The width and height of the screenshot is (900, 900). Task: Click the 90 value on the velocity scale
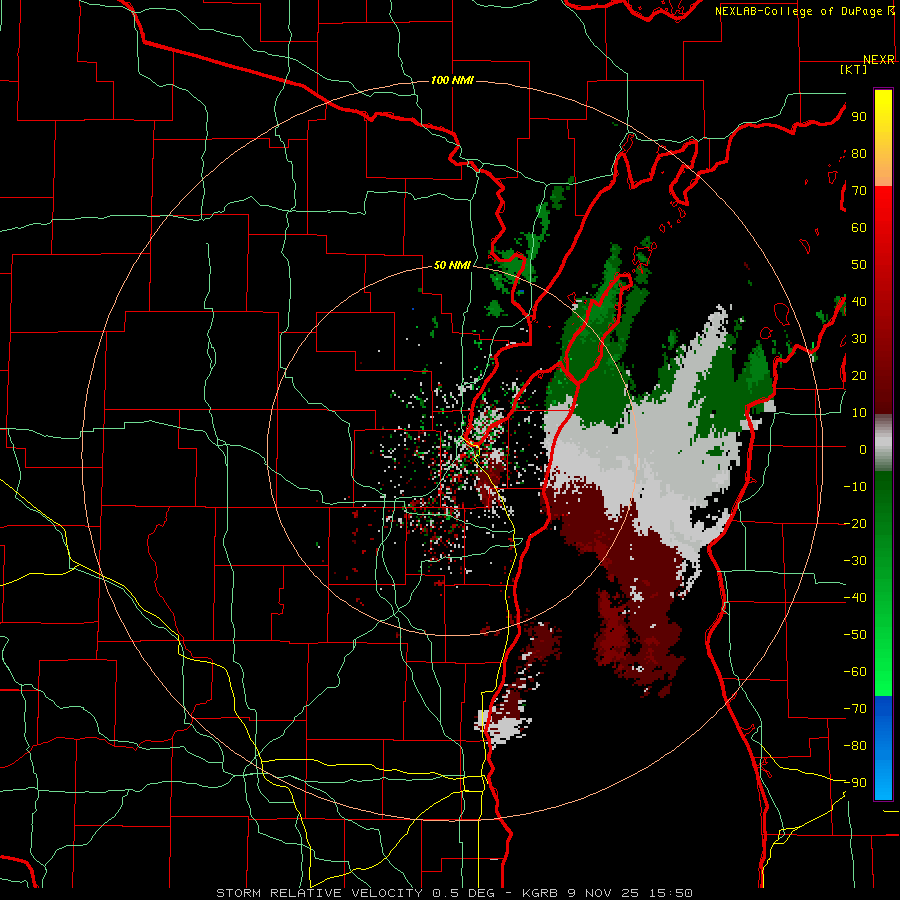coord(859,117)
